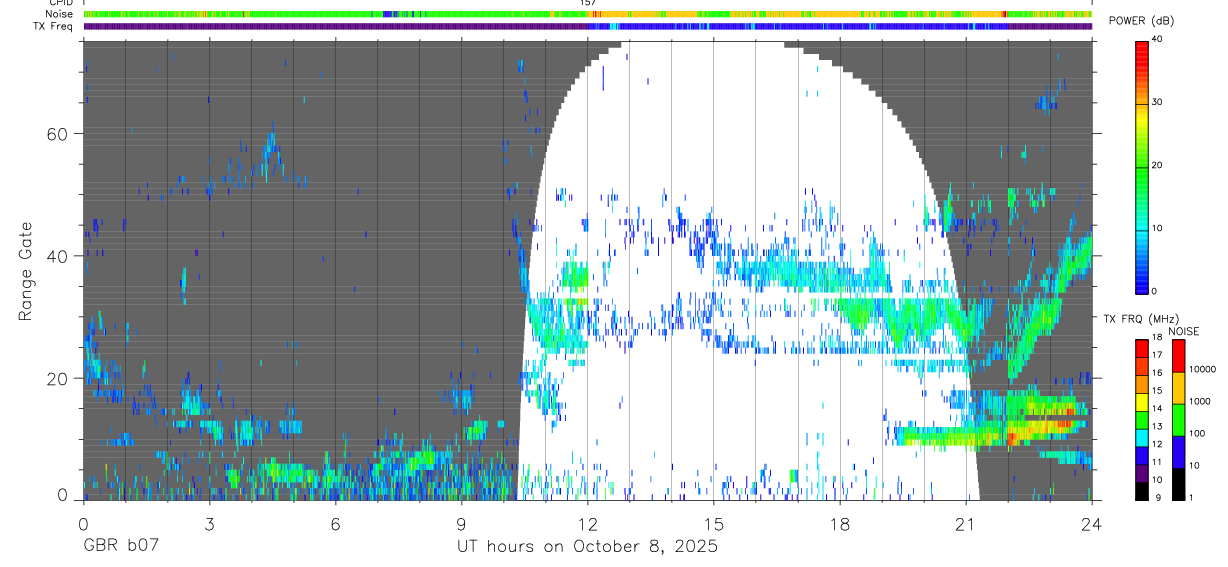Click the power color scale bar
Image resolution: width=1228 pixels, height=567 pixels.
tap(1142, 166)
